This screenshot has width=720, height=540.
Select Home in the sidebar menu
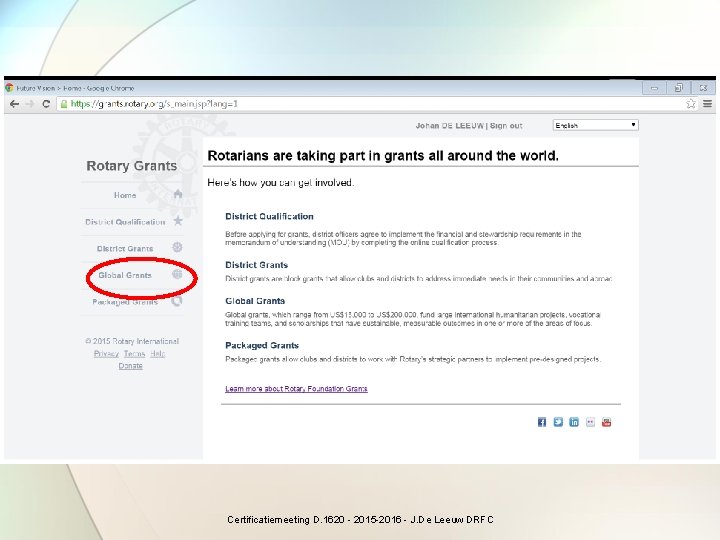125,195
